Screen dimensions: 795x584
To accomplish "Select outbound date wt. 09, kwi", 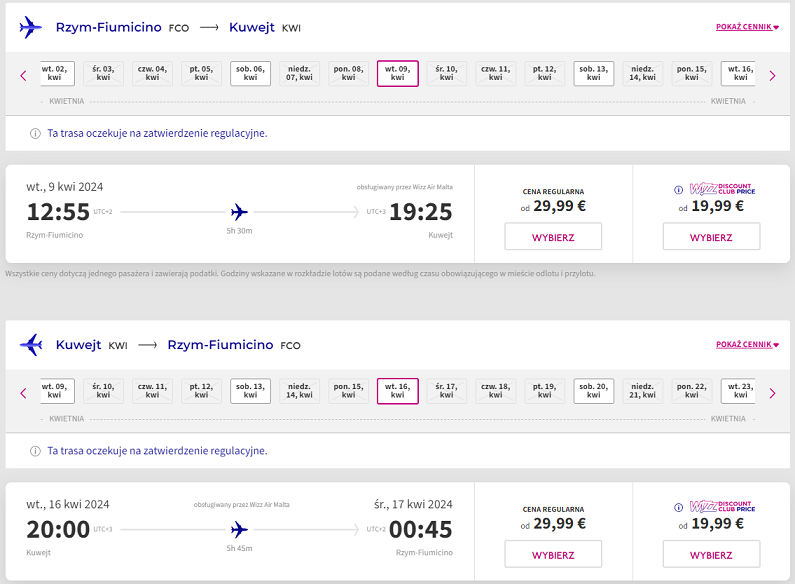I will tap(398, 74).
